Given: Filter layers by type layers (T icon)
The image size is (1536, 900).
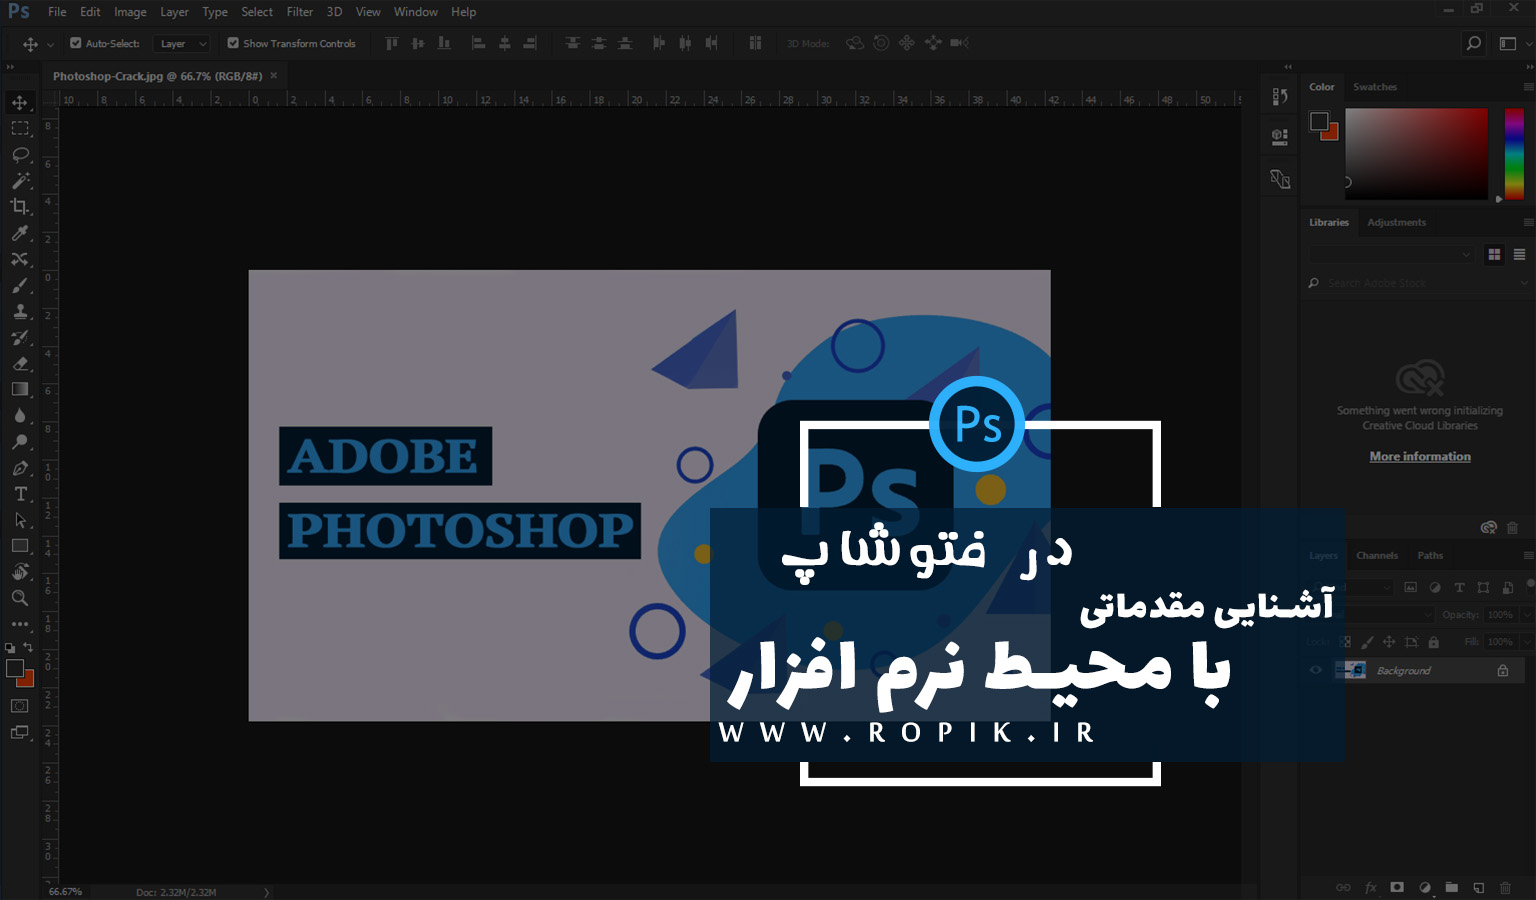Looking at the screenshot, I should [1459, 587].
